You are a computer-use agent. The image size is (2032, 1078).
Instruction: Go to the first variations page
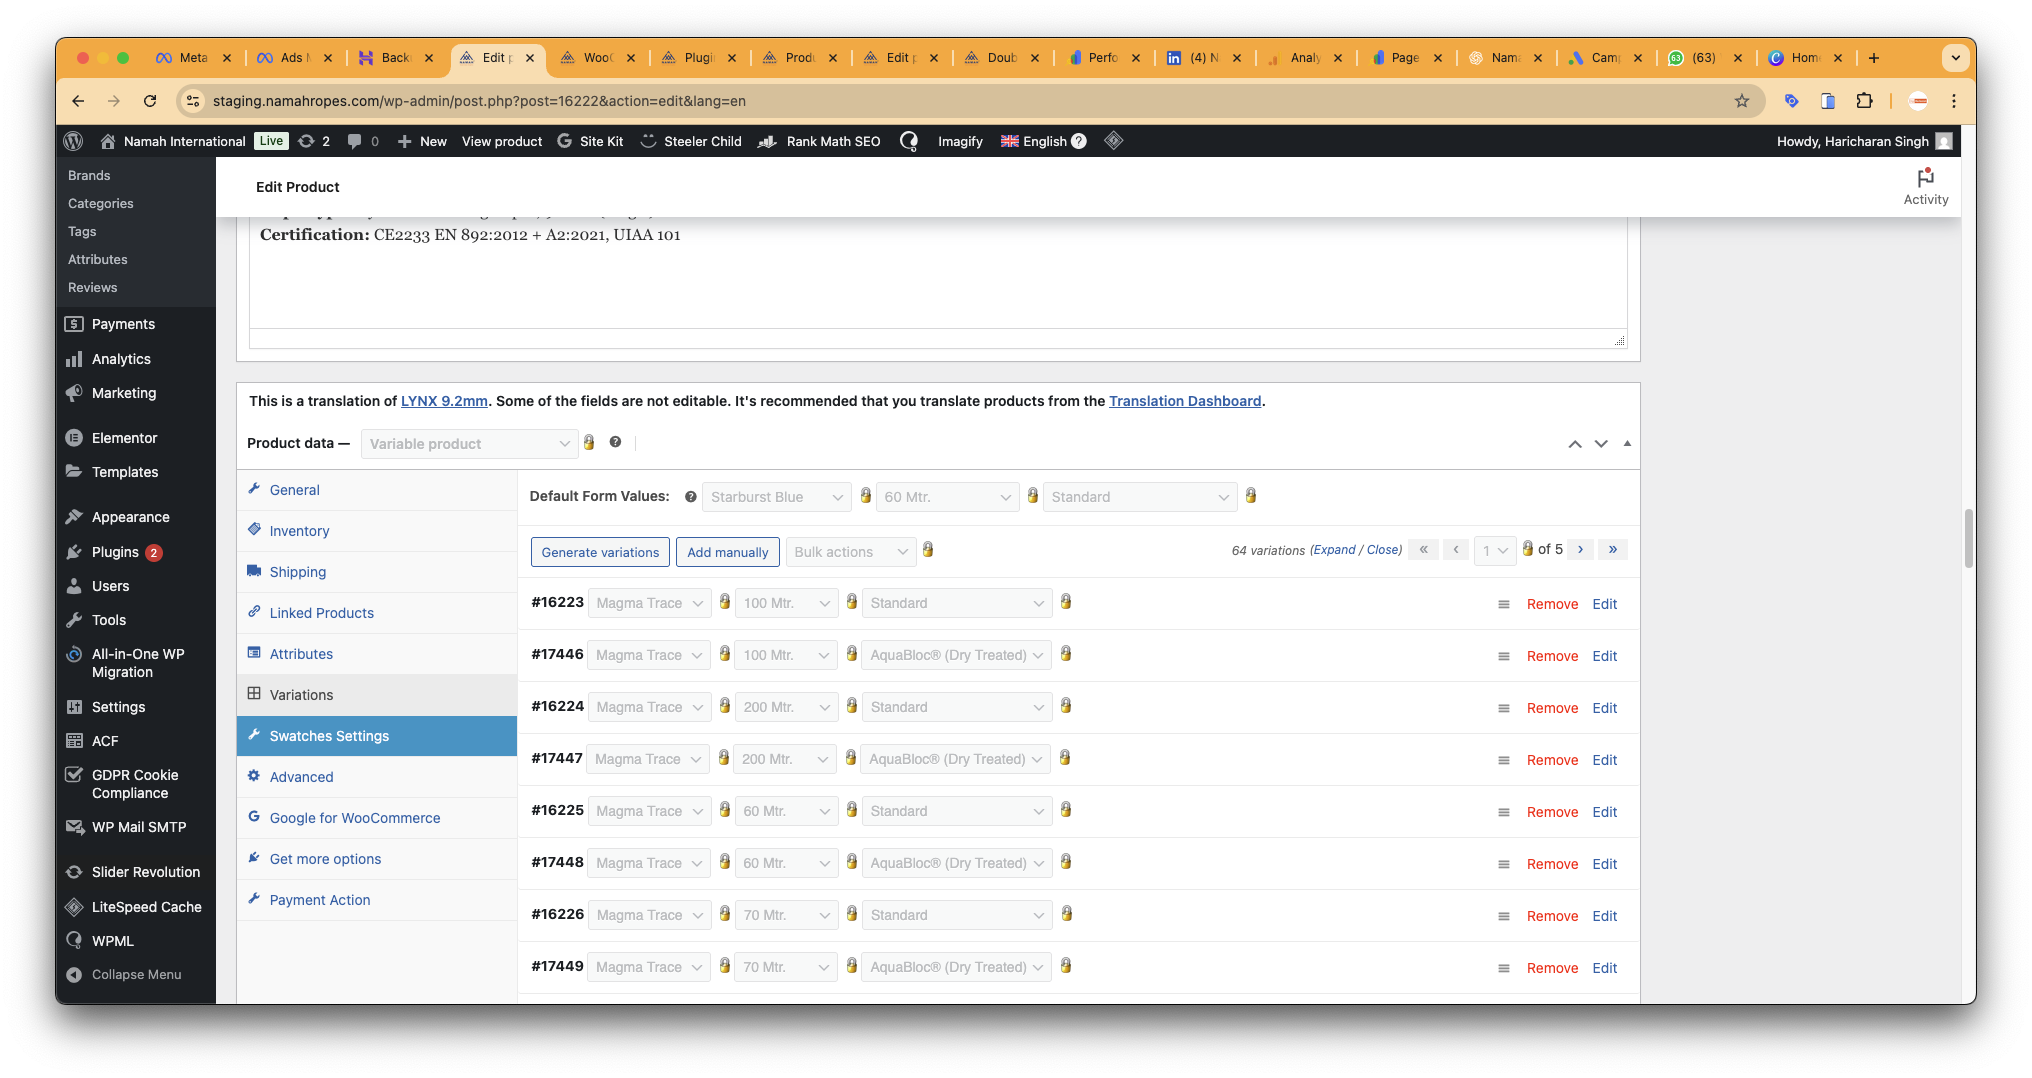[x=1423, y=549]
